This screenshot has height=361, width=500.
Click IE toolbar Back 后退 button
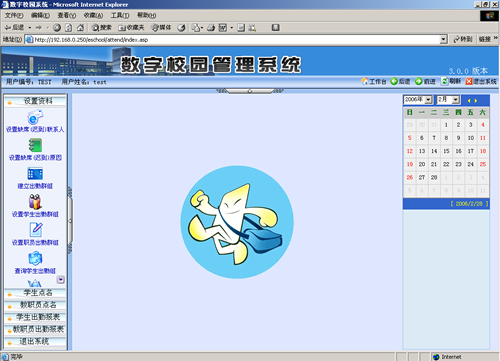tap(14, 28)
